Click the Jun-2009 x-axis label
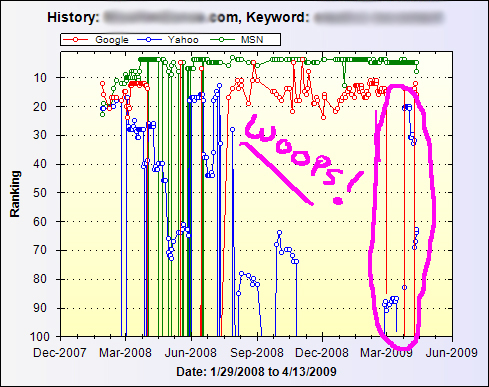Screen dimensions: 489x387 coord(452,353)
